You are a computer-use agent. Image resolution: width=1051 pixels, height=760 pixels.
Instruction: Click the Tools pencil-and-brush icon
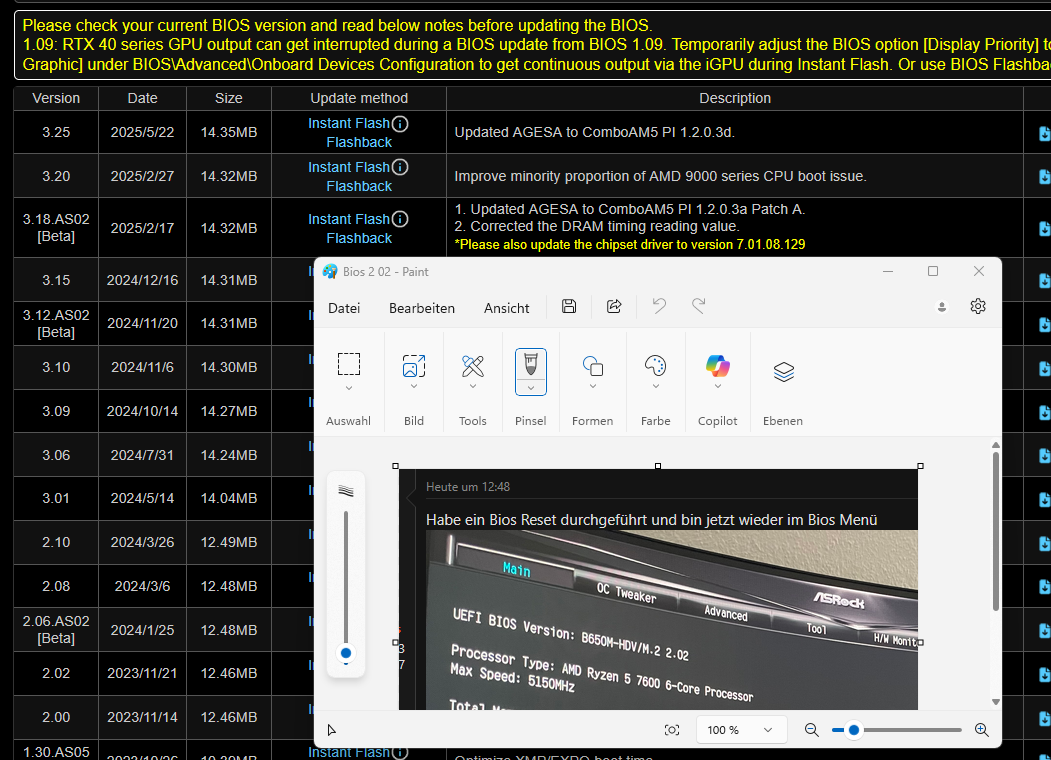[473, 366]
